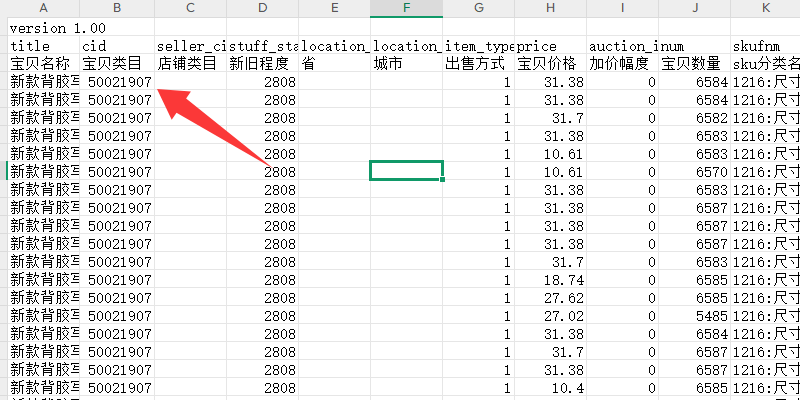
Task: Select column F header
Action: (406, 8)
